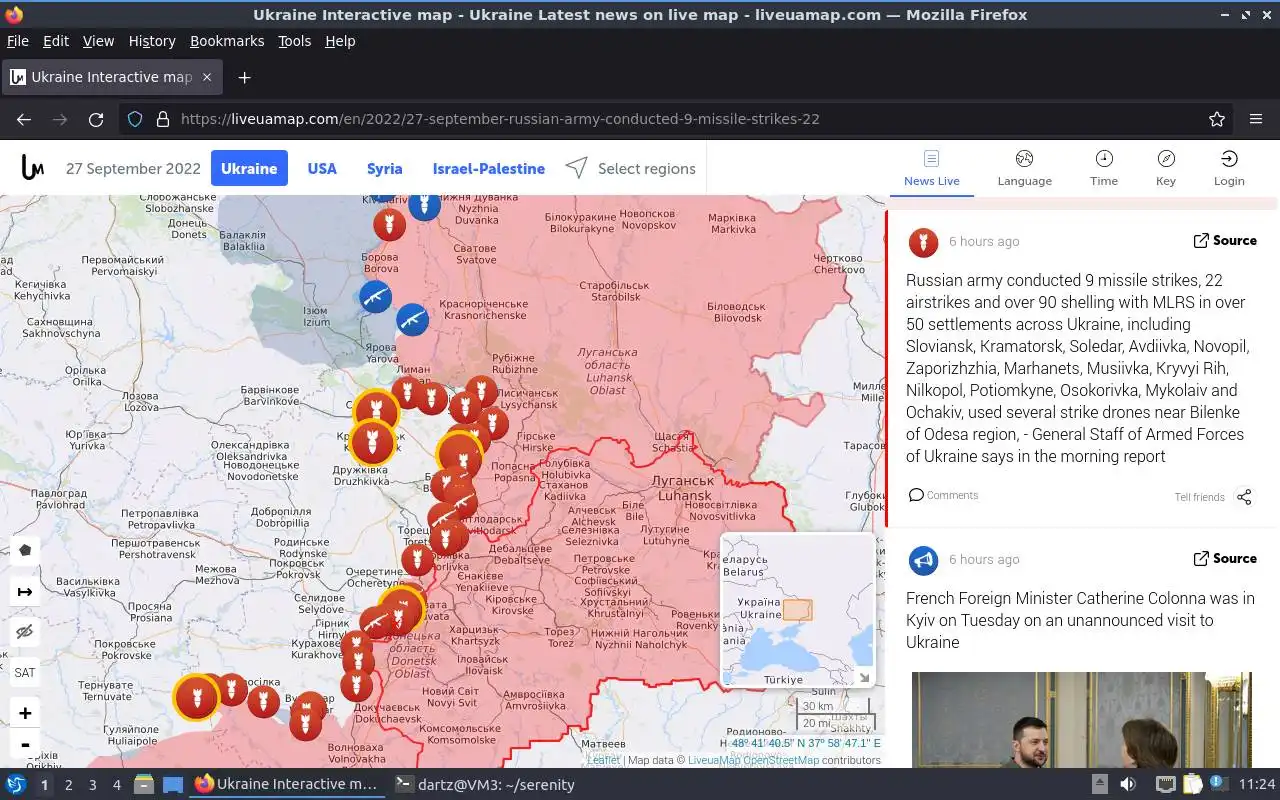
Task: Open the Language panel
Action: [x=1024, y=168]
